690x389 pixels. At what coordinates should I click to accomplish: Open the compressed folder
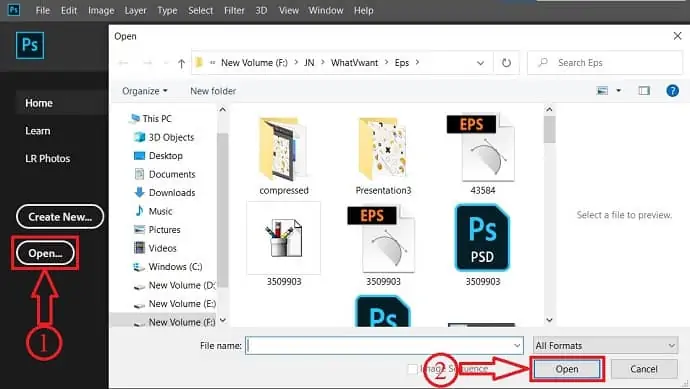[x=284, y=154]
